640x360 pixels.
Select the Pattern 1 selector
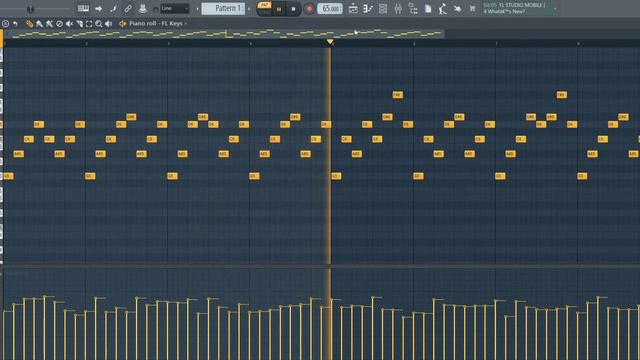pyautogui.click(x=223, y=8)
